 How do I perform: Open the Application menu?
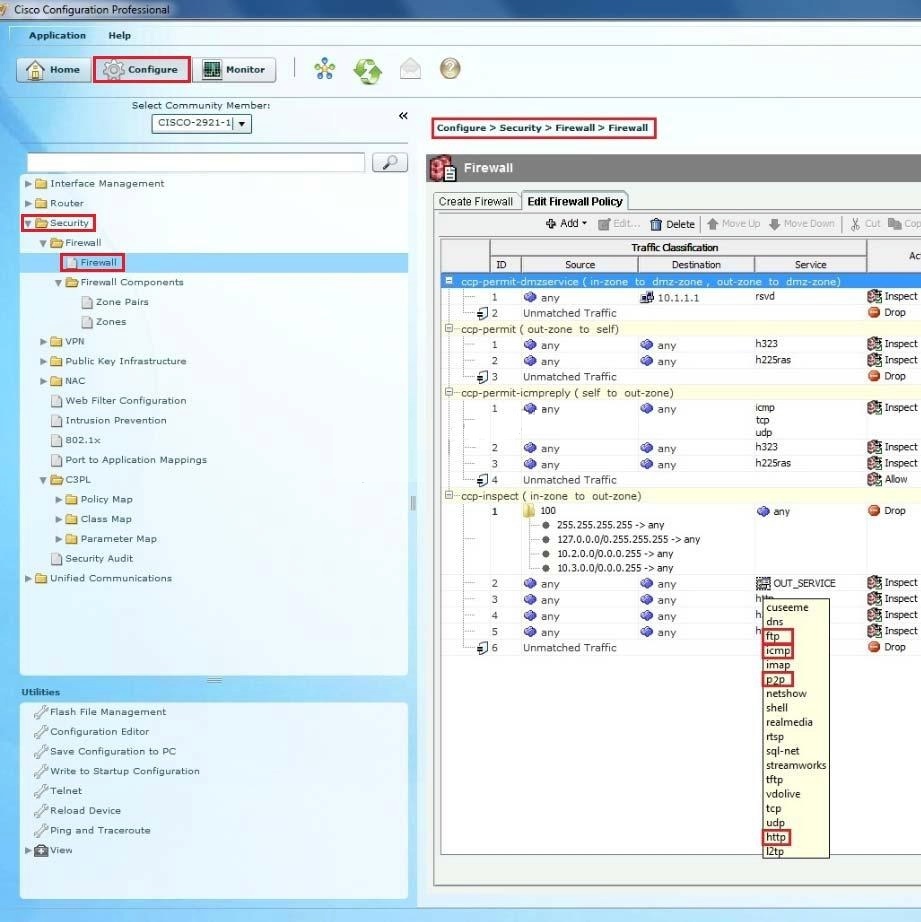point(57,35)
